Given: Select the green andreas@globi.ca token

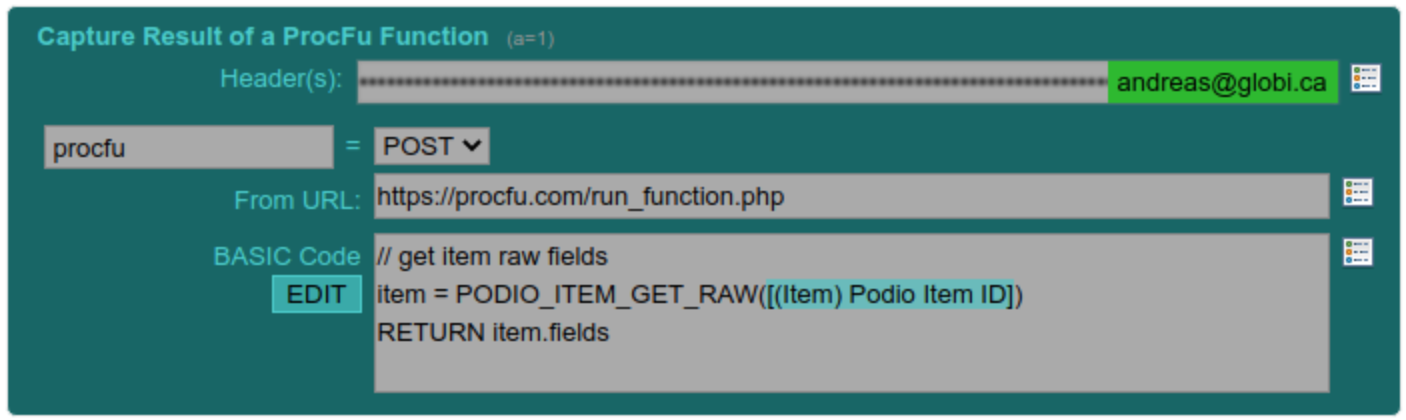Looking at the screenshot, I should 1222,83.
